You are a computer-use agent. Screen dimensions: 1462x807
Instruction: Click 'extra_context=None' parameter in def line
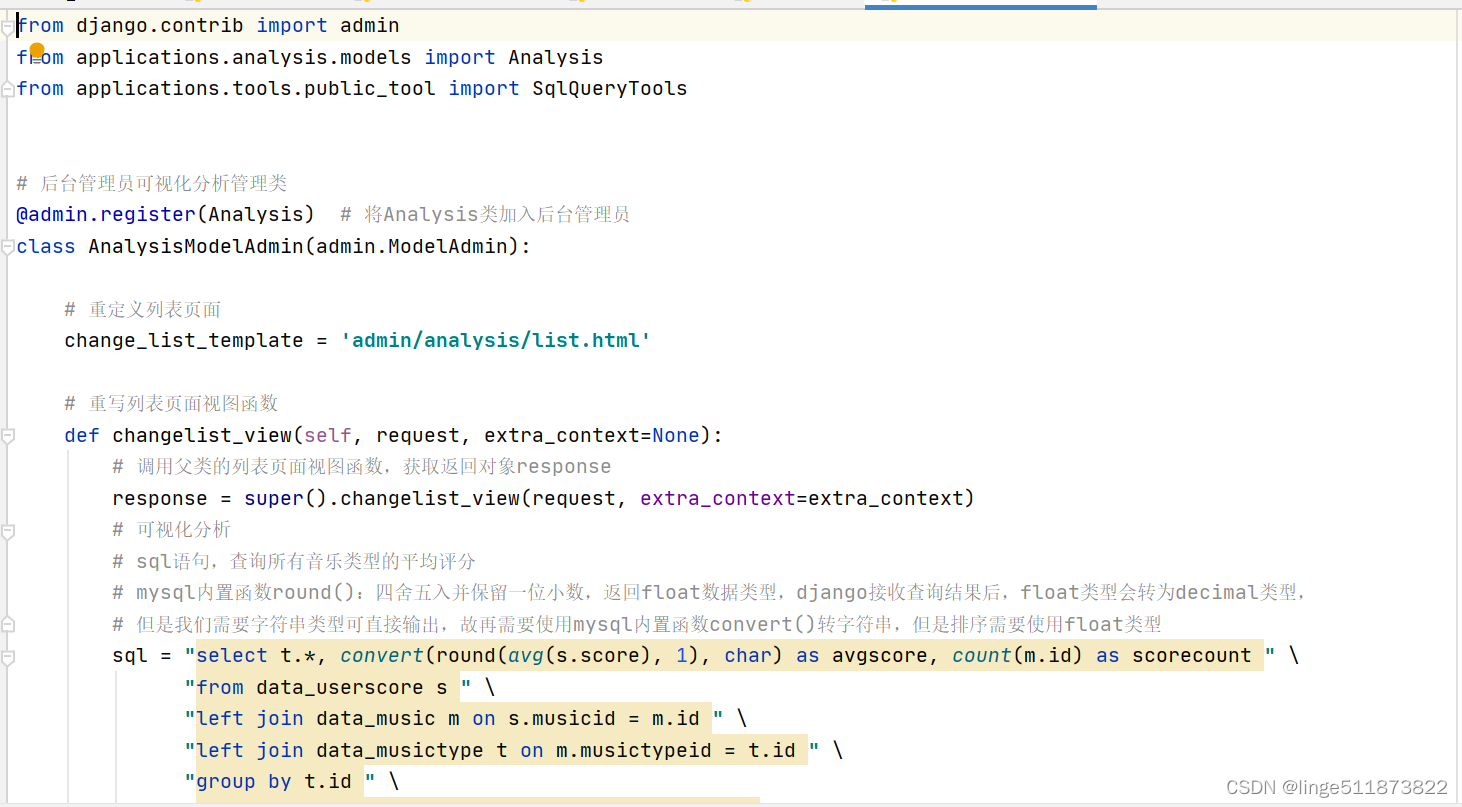click(592, 435)
